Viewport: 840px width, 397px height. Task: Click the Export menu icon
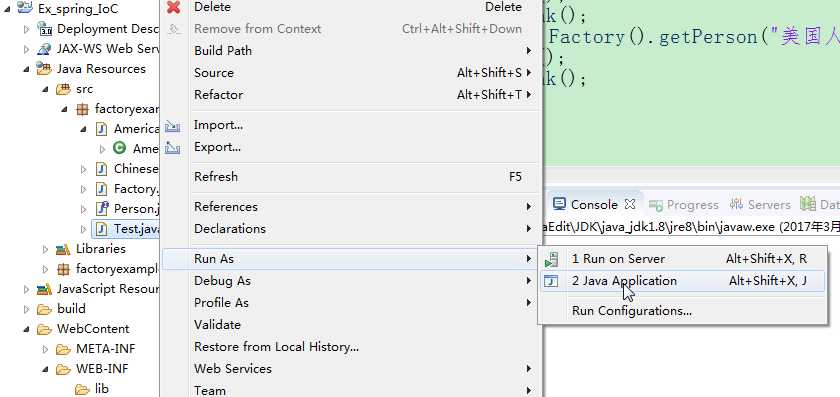(172, 147)
